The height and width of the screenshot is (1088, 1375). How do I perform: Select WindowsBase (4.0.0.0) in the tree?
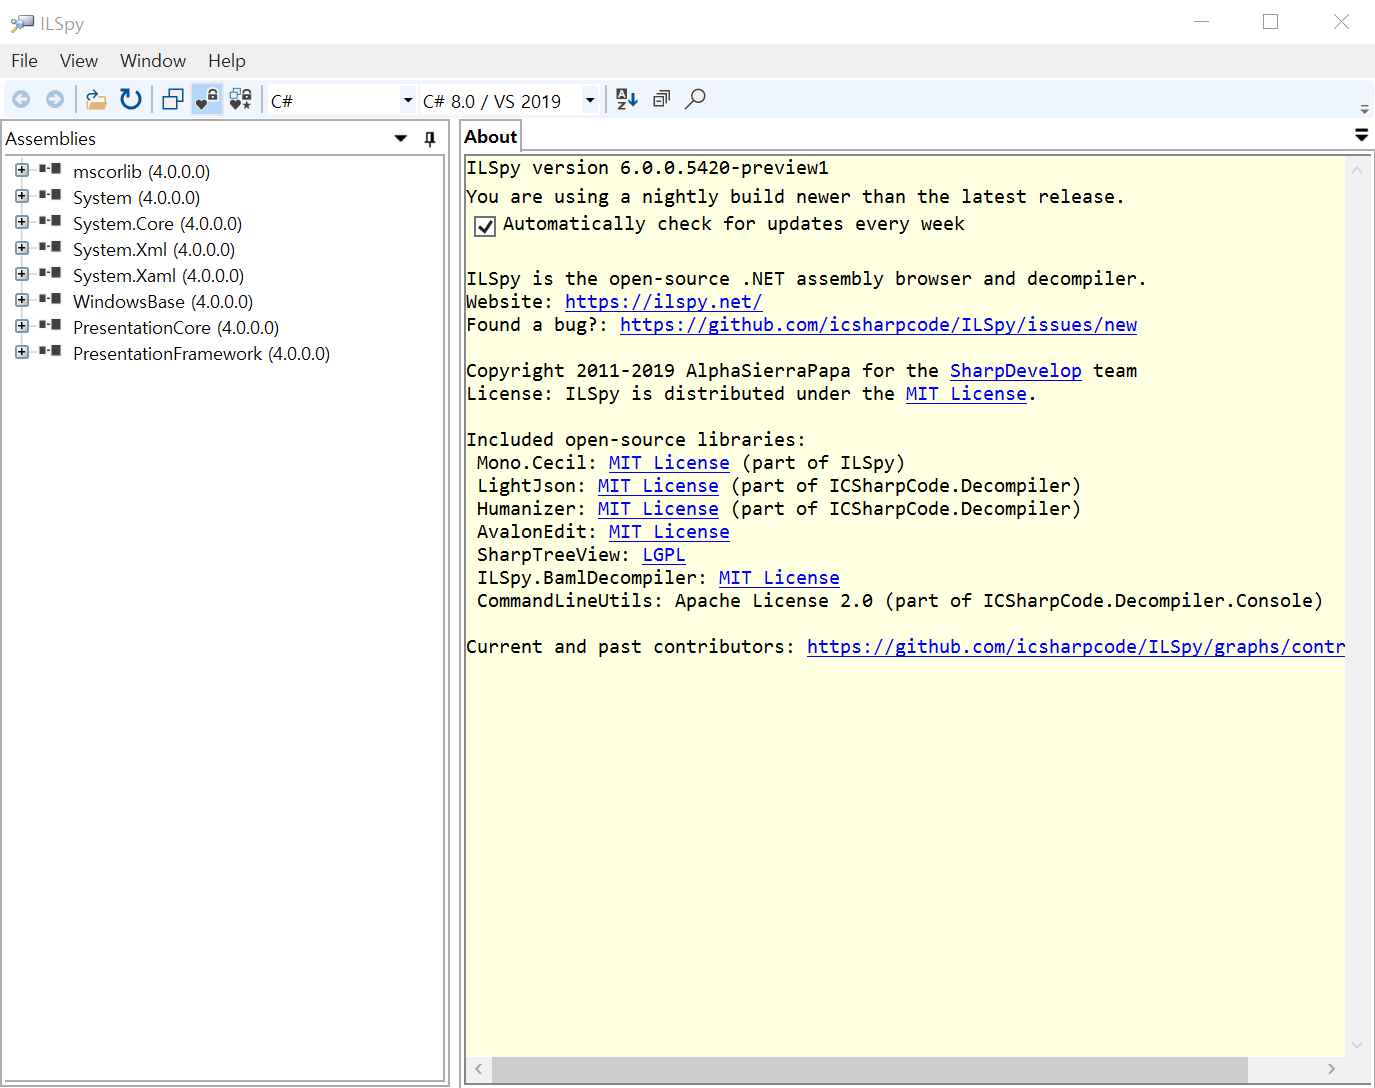(x=163, y=302)
